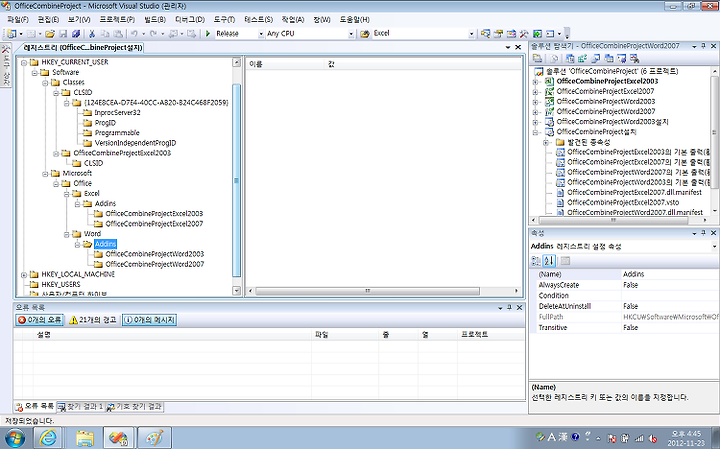Open Properties Window from main toolbar

pyautogui.click(x=498, y=34)
